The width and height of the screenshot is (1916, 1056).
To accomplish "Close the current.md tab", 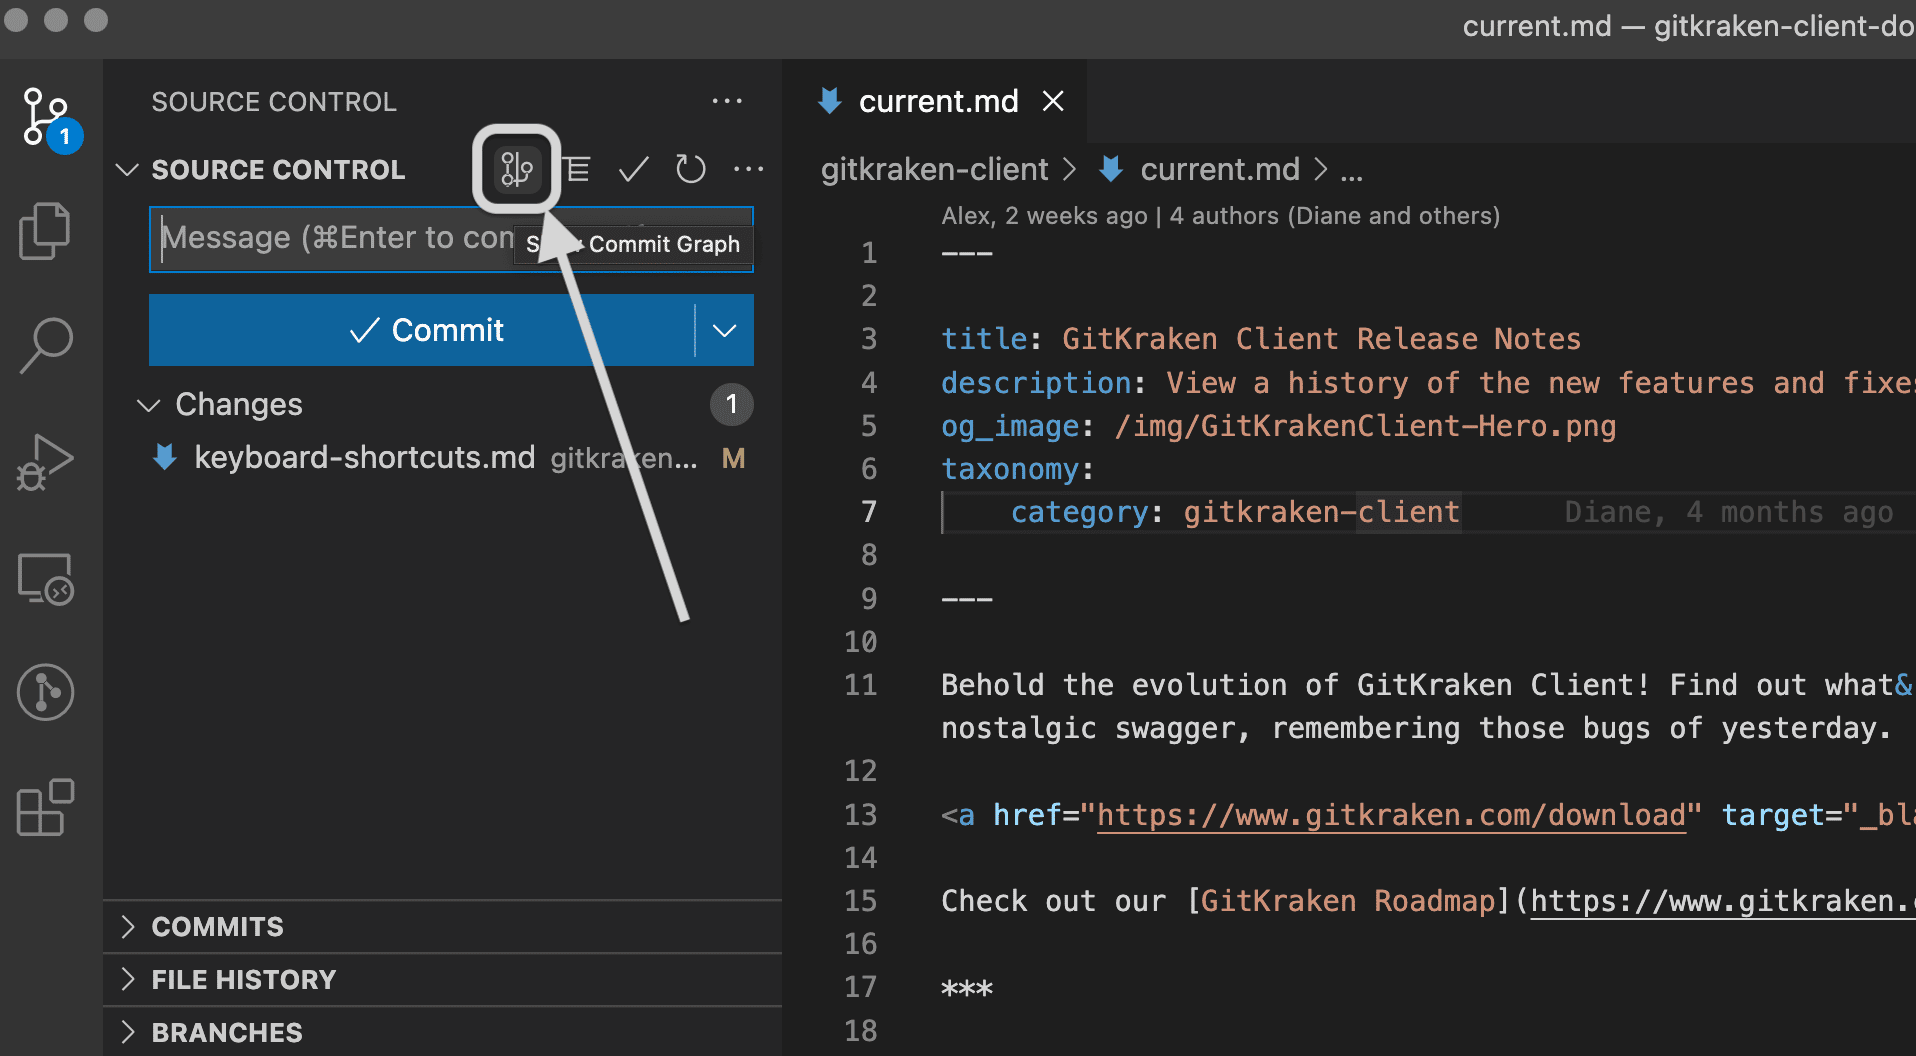I will point(1053,101).
